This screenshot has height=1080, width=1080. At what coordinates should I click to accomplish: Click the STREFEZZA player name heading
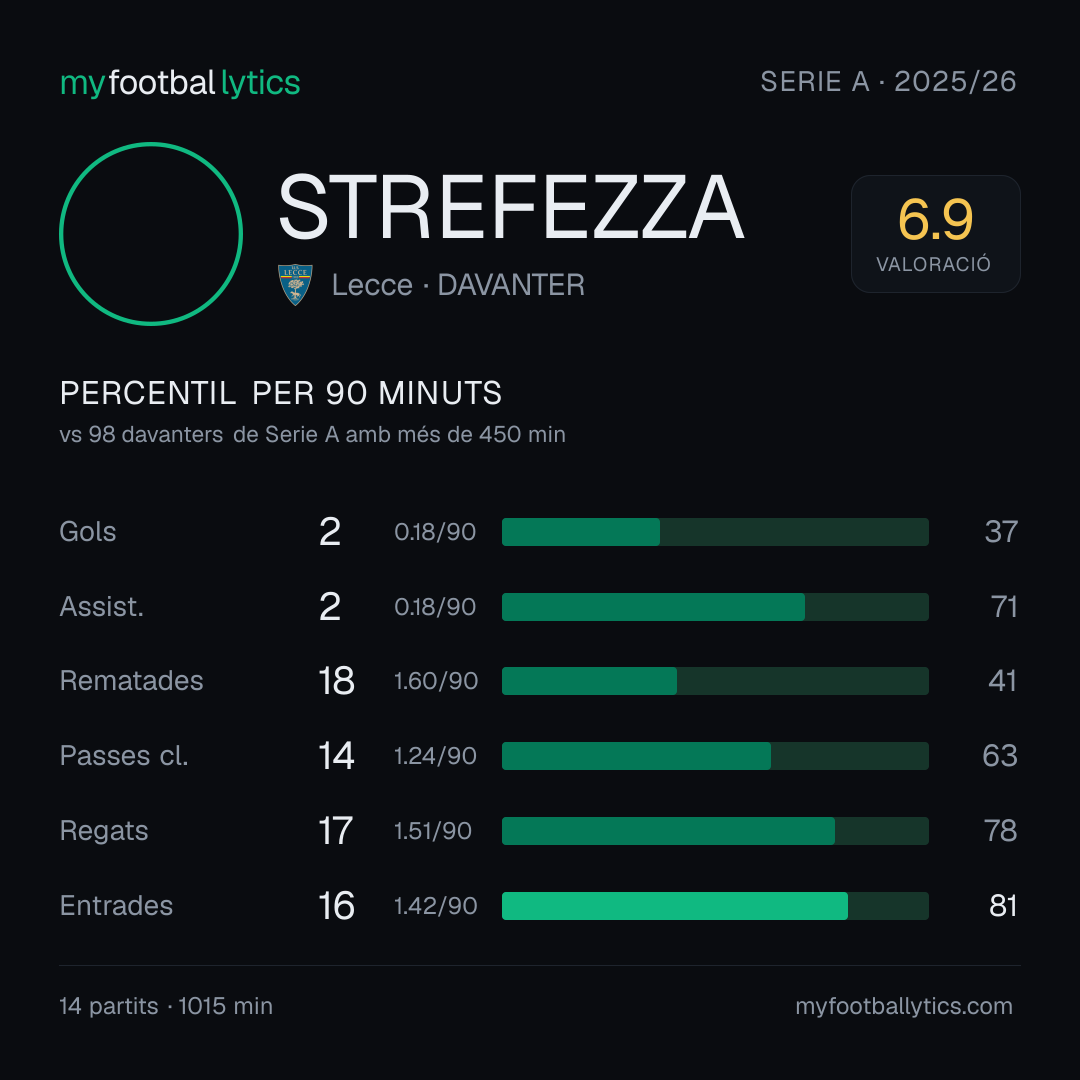click(510, 207)
